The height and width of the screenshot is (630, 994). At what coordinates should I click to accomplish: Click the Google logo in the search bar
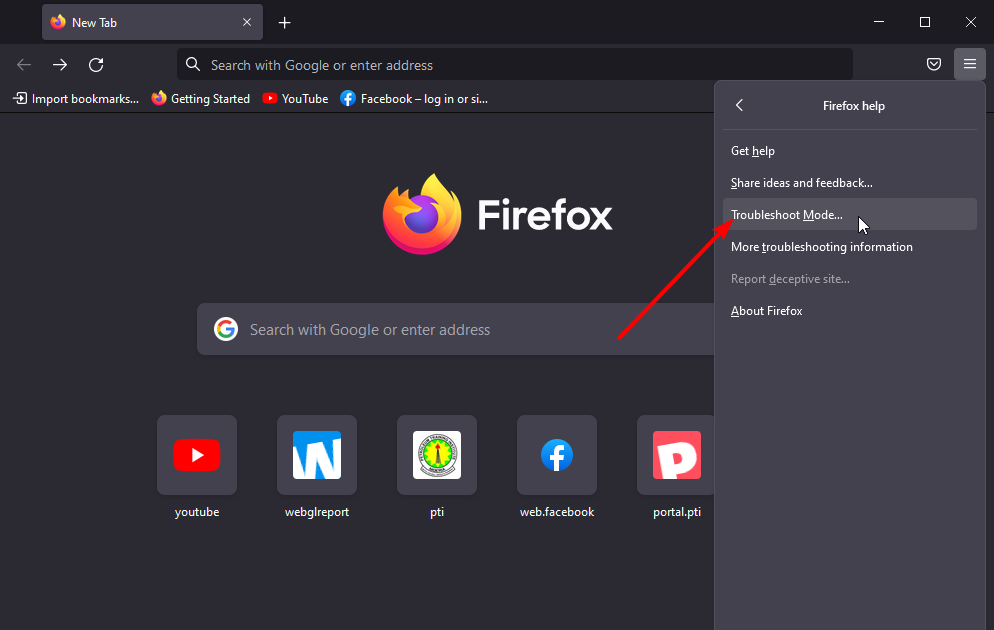pyautogui.click(x=226, y=328)
